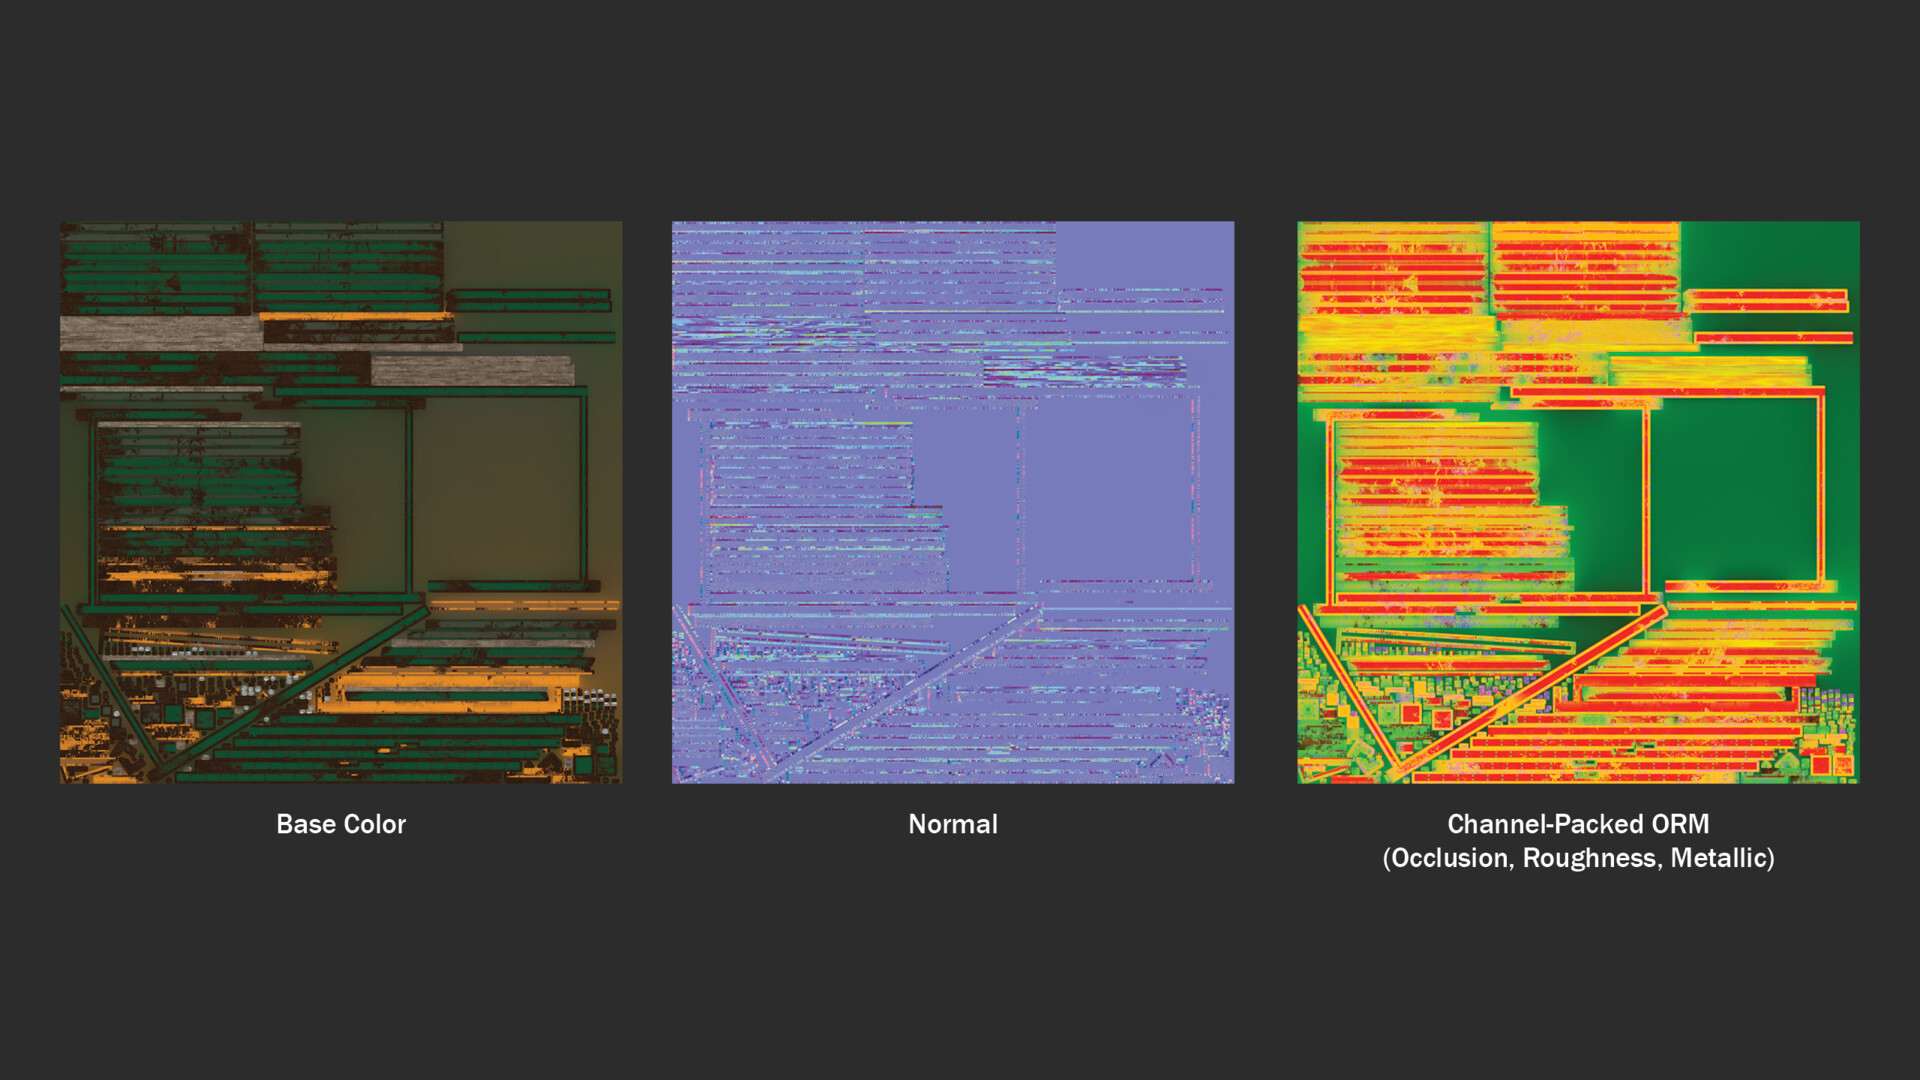Click the upper-left gray wood plank in Base Color
1920x1080 pixels.
pyautogui.click(x=160, y=333)
